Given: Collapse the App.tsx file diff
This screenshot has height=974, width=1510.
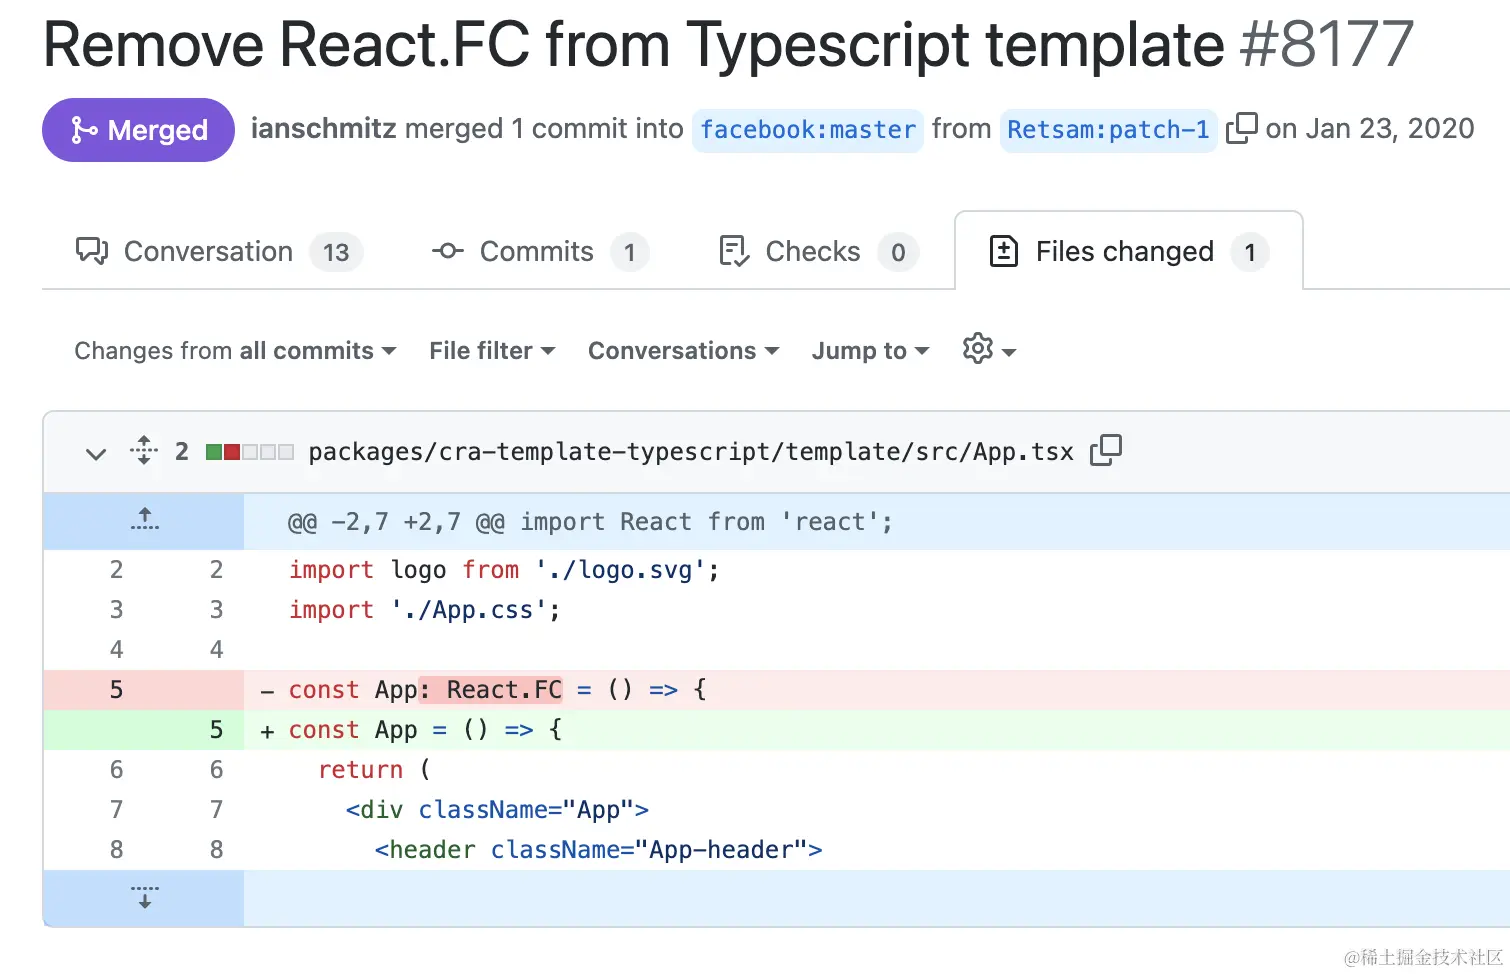Looking at the screenshot, I should (96, 453).
